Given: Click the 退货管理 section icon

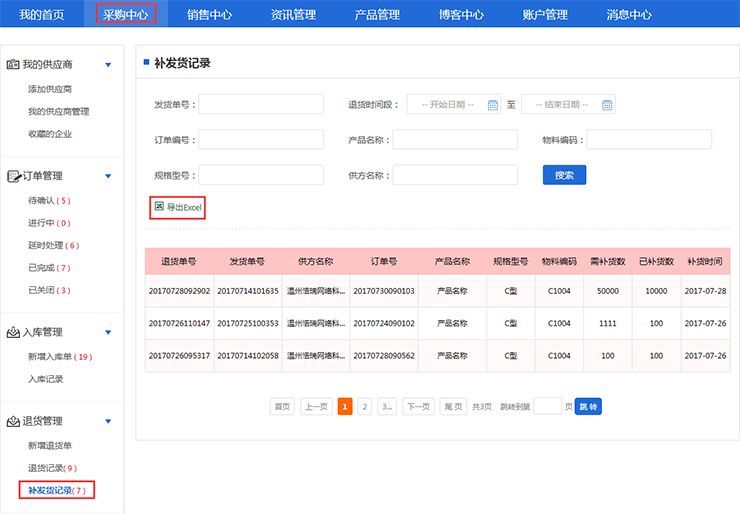Looking at the screenshot, I should click(x=13, y=421).
